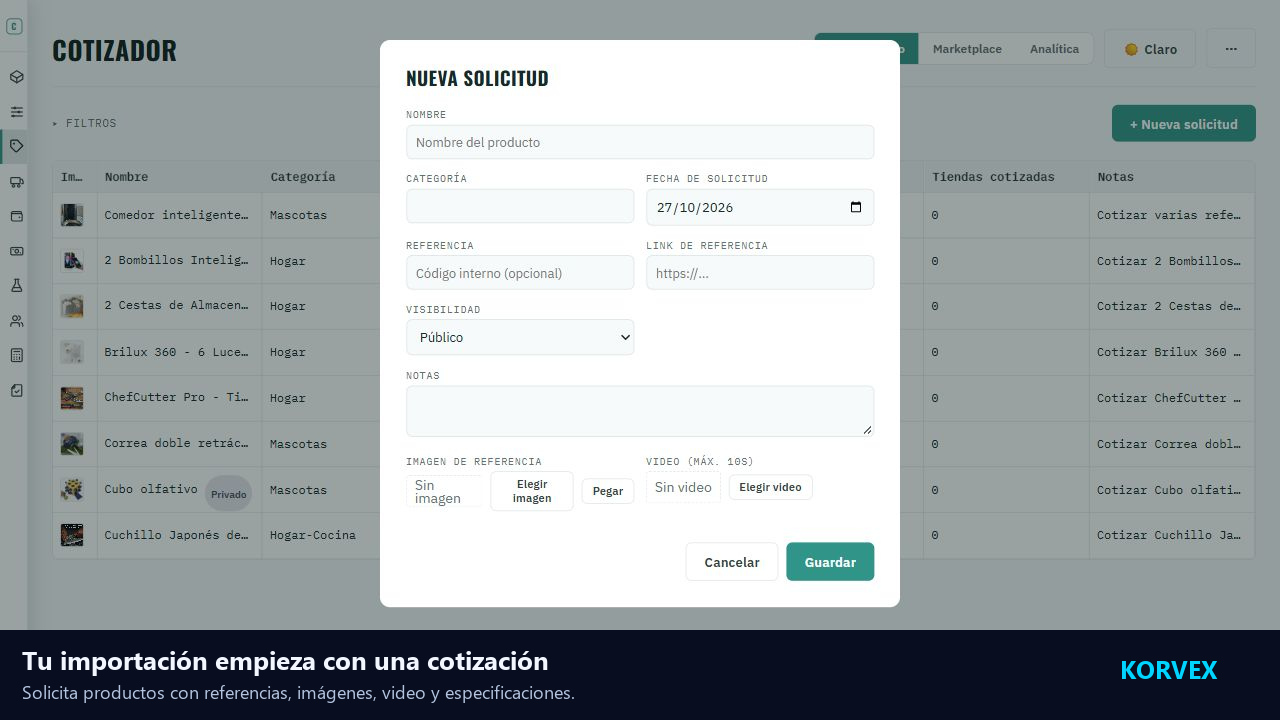Click thumbnail of Cuchillo Japonés row
This screenshot has width=1280, height=720.
point(72,535)
